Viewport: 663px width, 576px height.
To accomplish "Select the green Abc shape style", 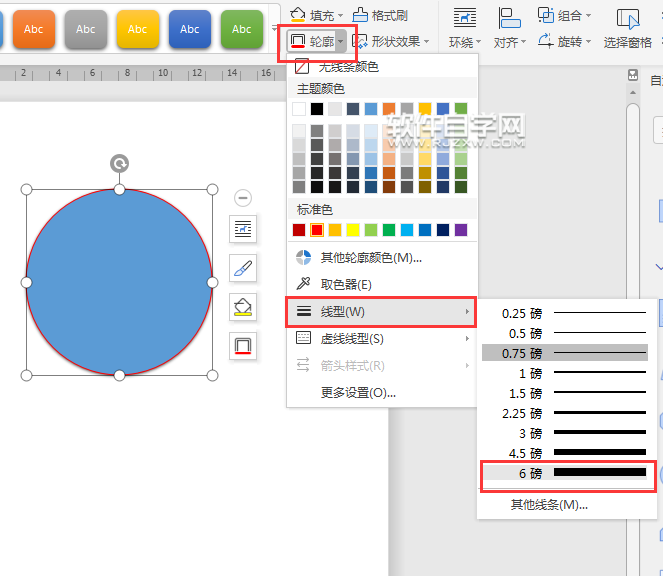I will click(241, 29).
